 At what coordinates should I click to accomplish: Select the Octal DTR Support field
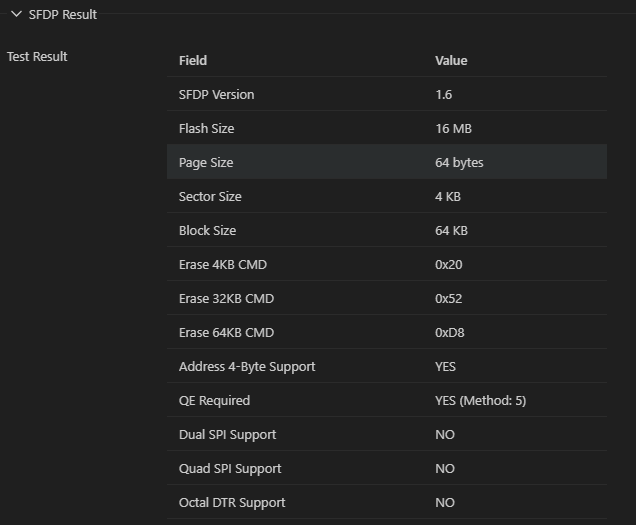pos(231,502)
